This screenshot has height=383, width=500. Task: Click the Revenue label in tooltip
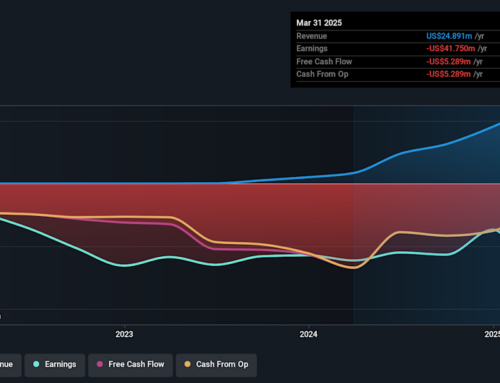[312, 36]
